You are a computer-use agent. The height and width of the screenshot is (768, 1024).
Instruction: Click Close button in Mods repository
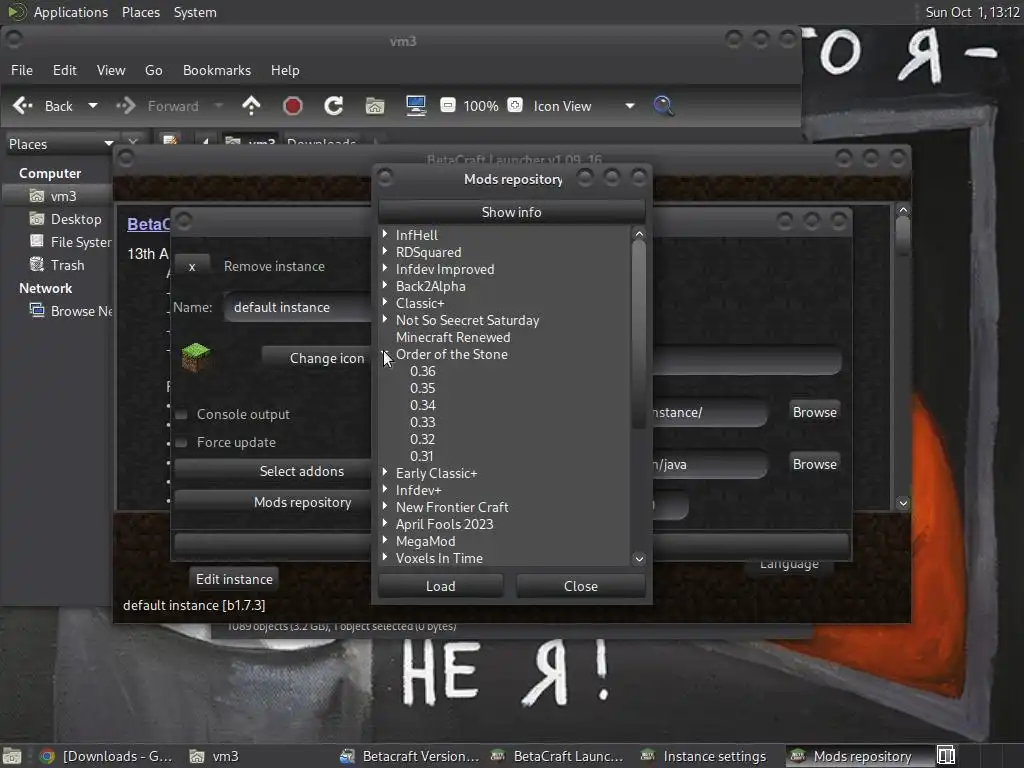point(581,586)
